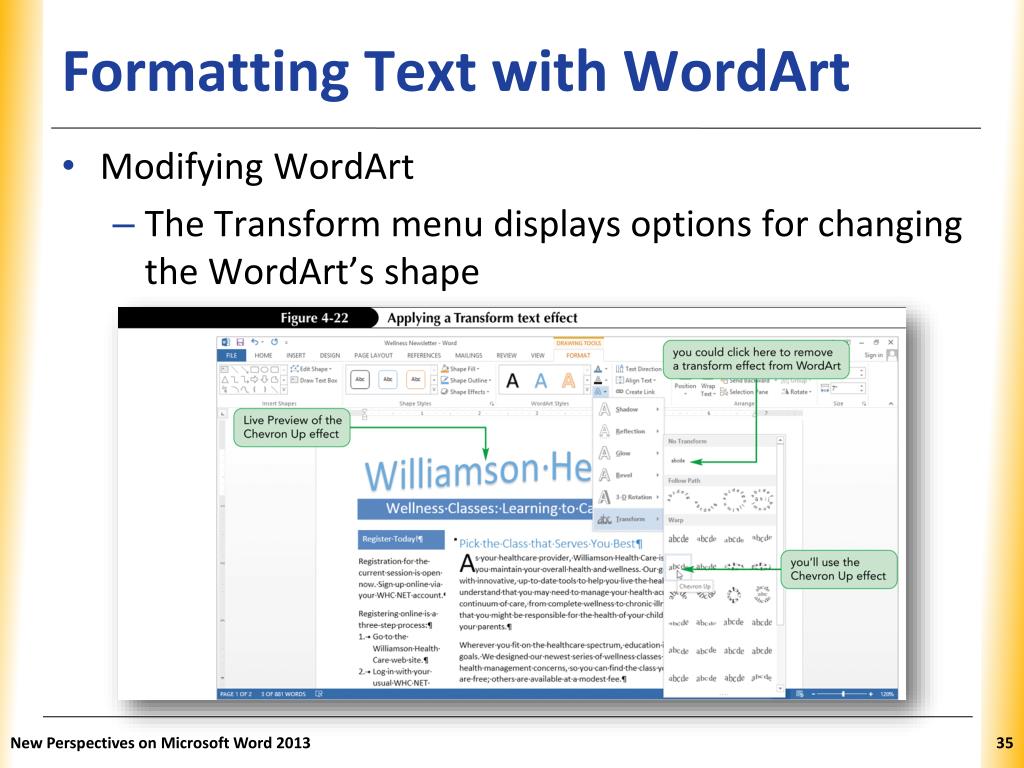This screenshot has width=1024, height=768.
Task: Choose the third Abc shape style thumbnail
Action: (x=416, y=379)
